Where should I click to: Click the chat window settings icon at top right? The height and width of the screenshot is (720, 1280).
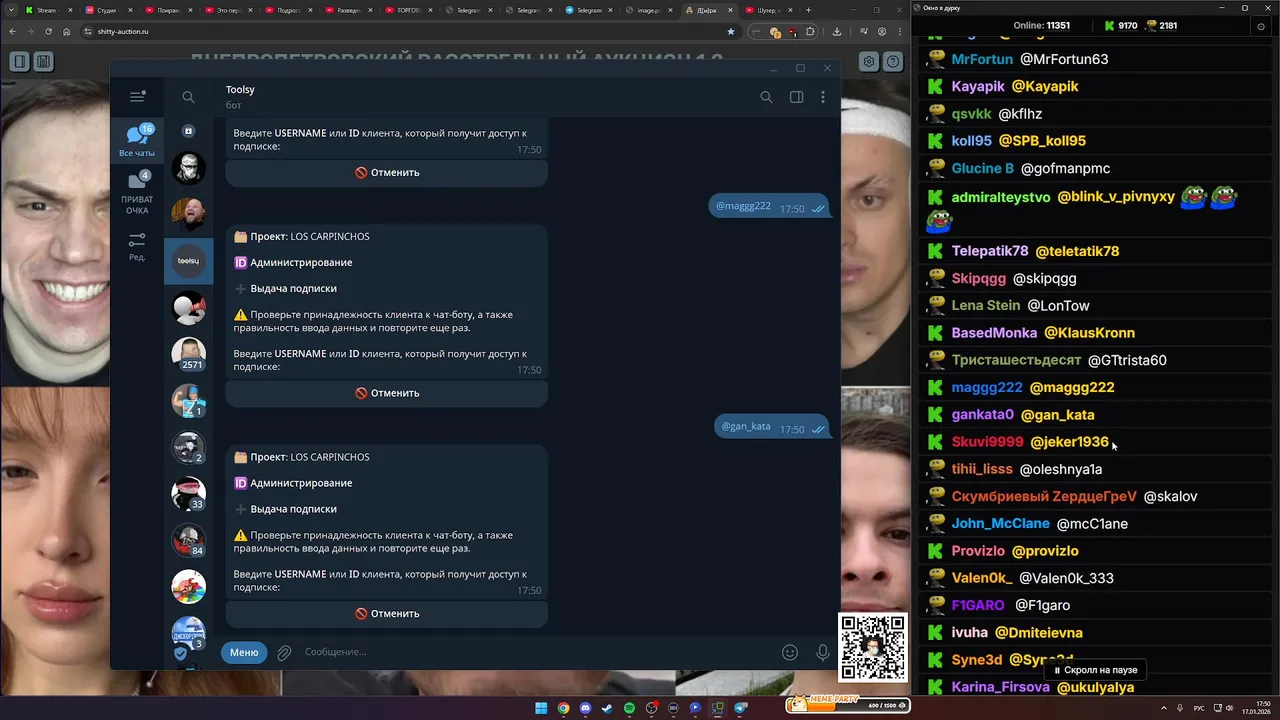pyautogui.click(x=1259, y=27)
